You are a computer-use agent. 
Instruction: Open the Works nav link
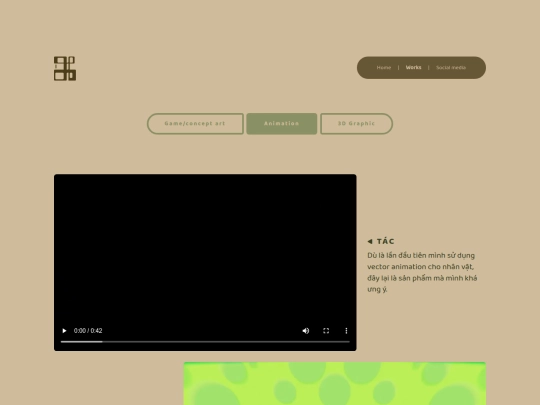(413, 68)
